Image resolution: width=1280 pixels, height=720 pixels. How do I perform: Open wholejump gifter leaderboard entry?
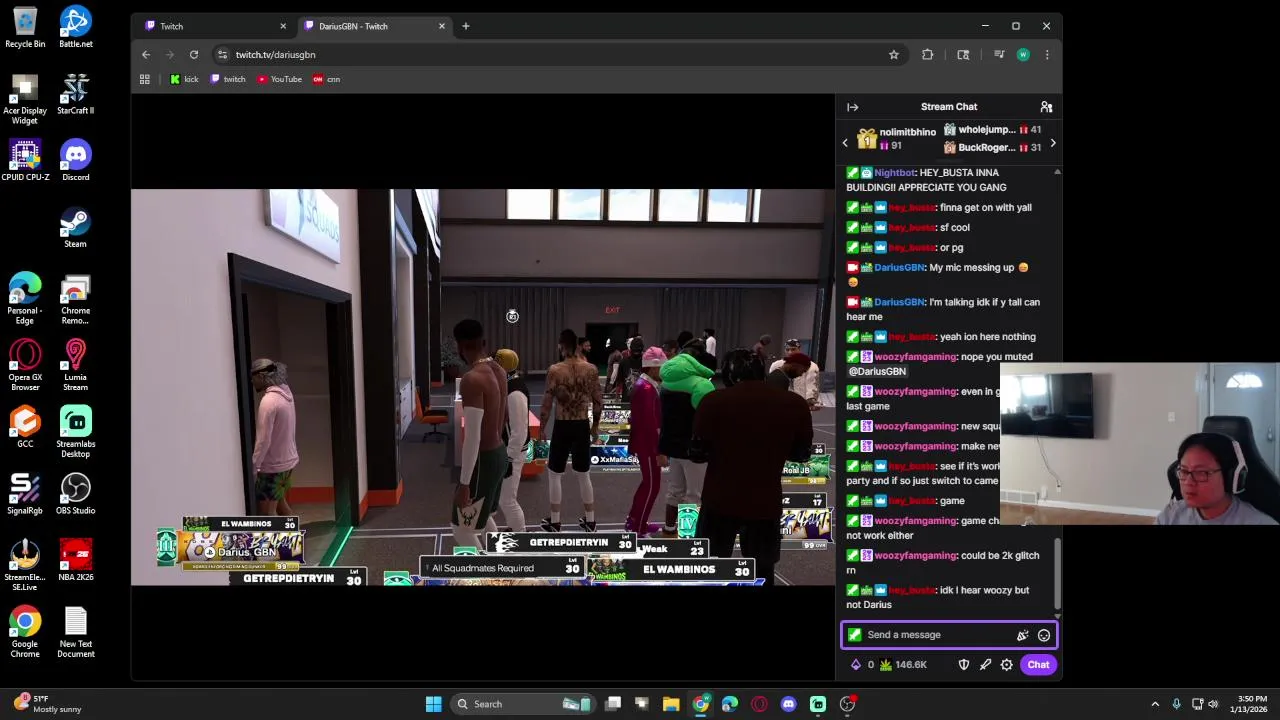pos(993,130)
